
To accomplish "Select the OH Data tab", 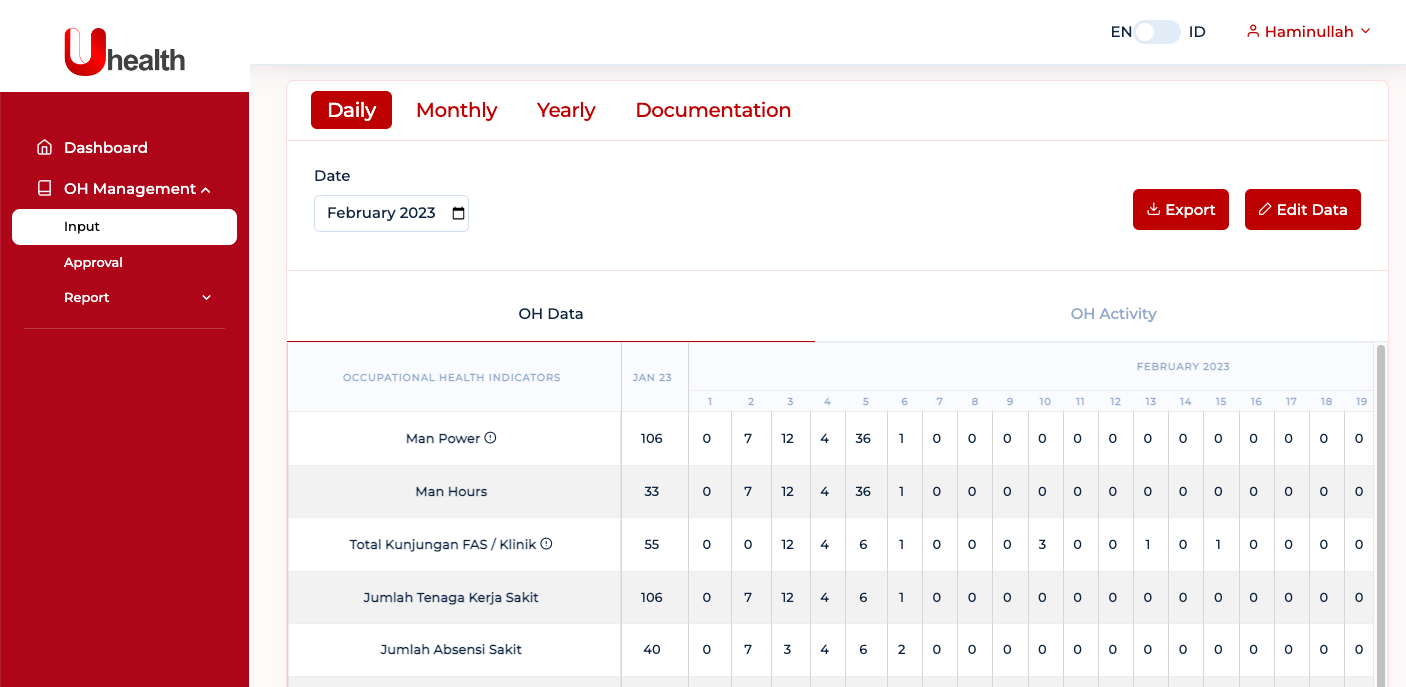I will tap(551, 314).
